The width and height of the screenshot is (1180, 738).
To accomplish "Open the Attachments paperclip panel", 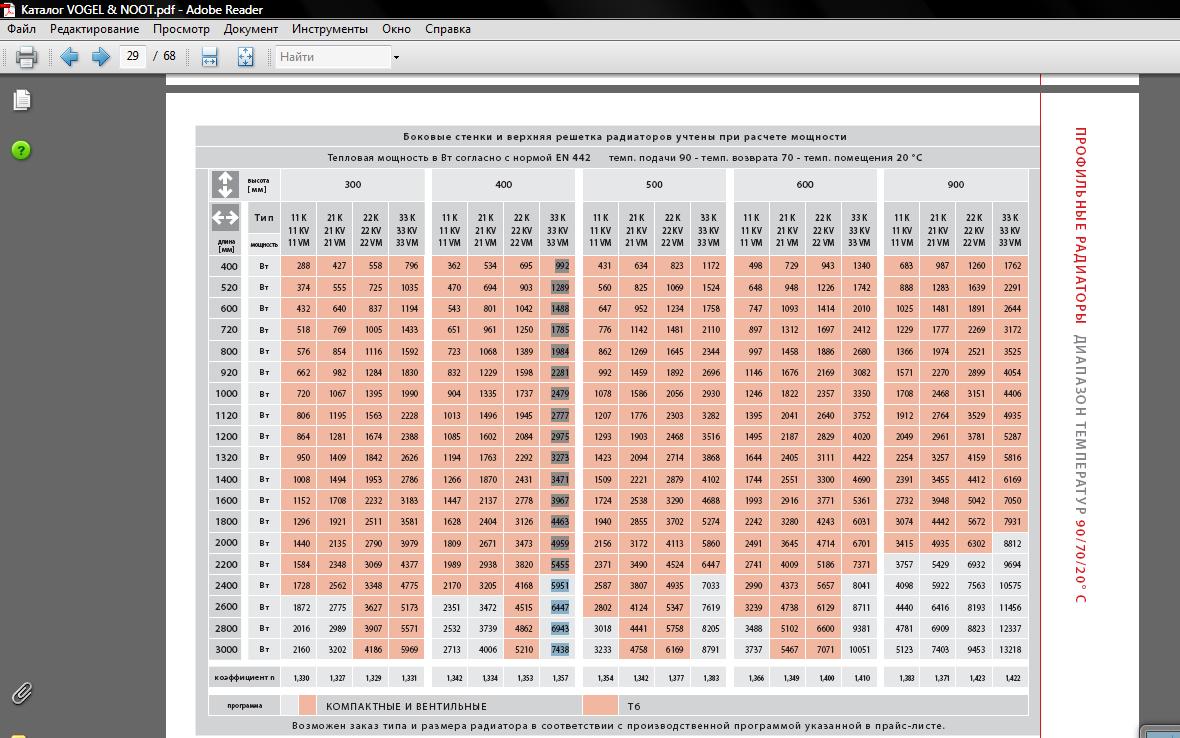I will coord(21,692).
